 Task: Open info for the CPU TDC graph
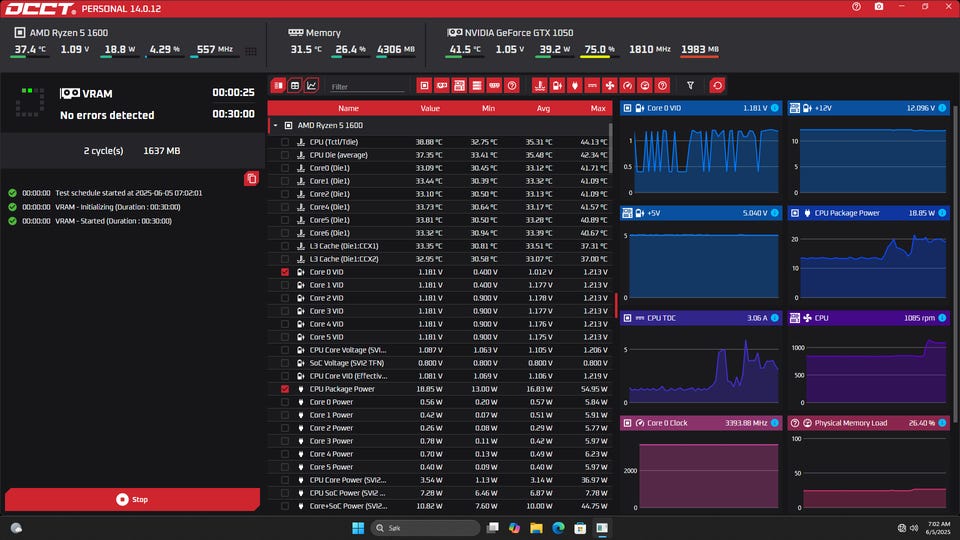click(x=775, y=318)
